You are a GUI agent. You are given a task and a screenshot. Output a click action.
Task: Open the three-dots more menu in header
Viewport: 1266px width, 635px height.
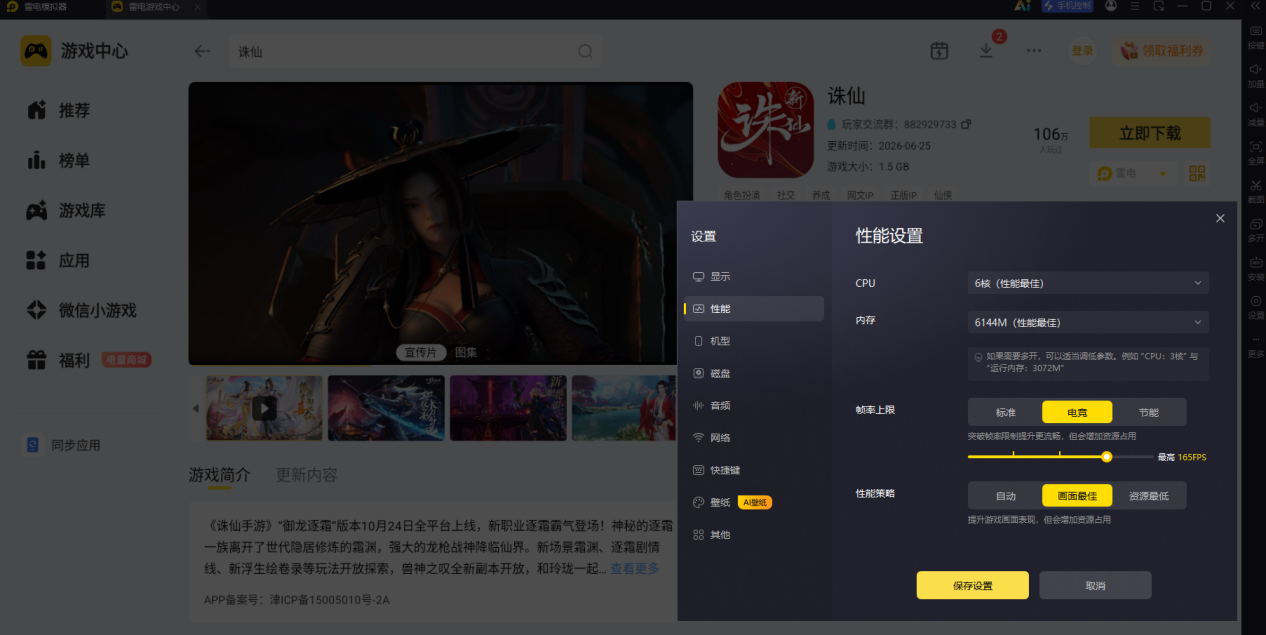tap(1035, 51)
